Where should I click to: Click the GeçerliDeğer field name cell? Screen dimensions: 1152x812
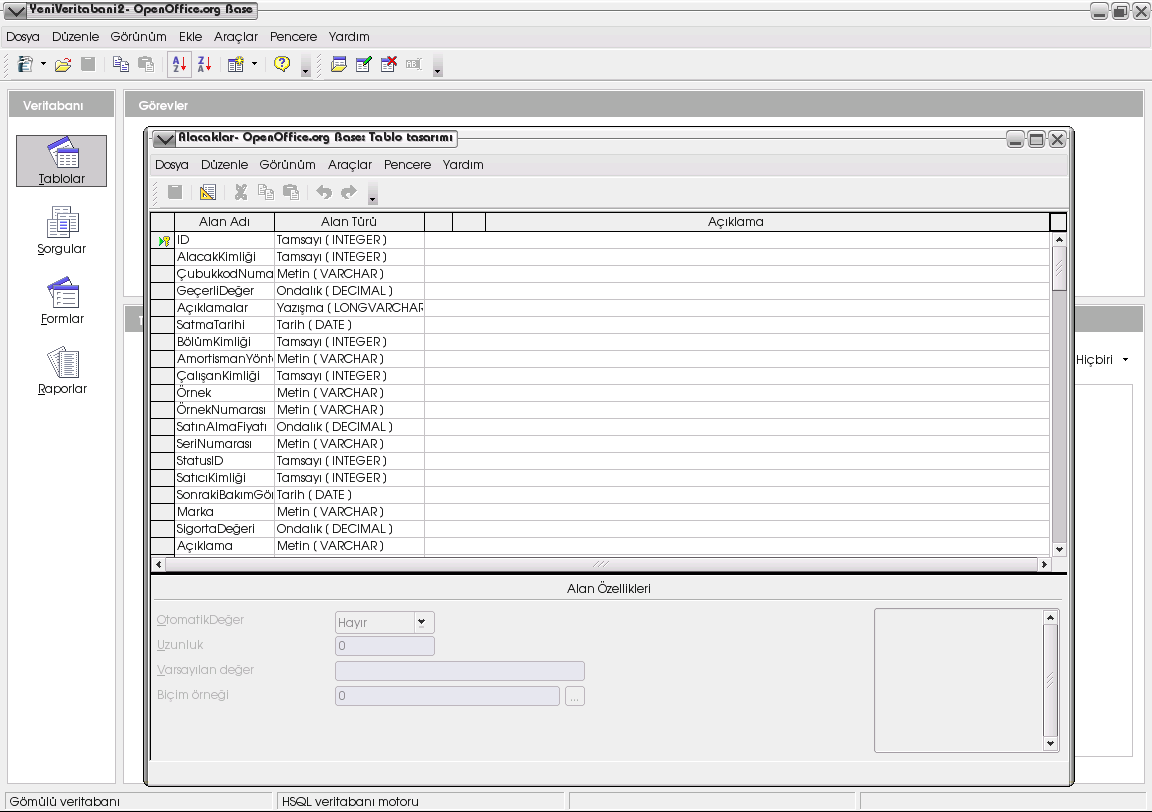tap(224, 291)
